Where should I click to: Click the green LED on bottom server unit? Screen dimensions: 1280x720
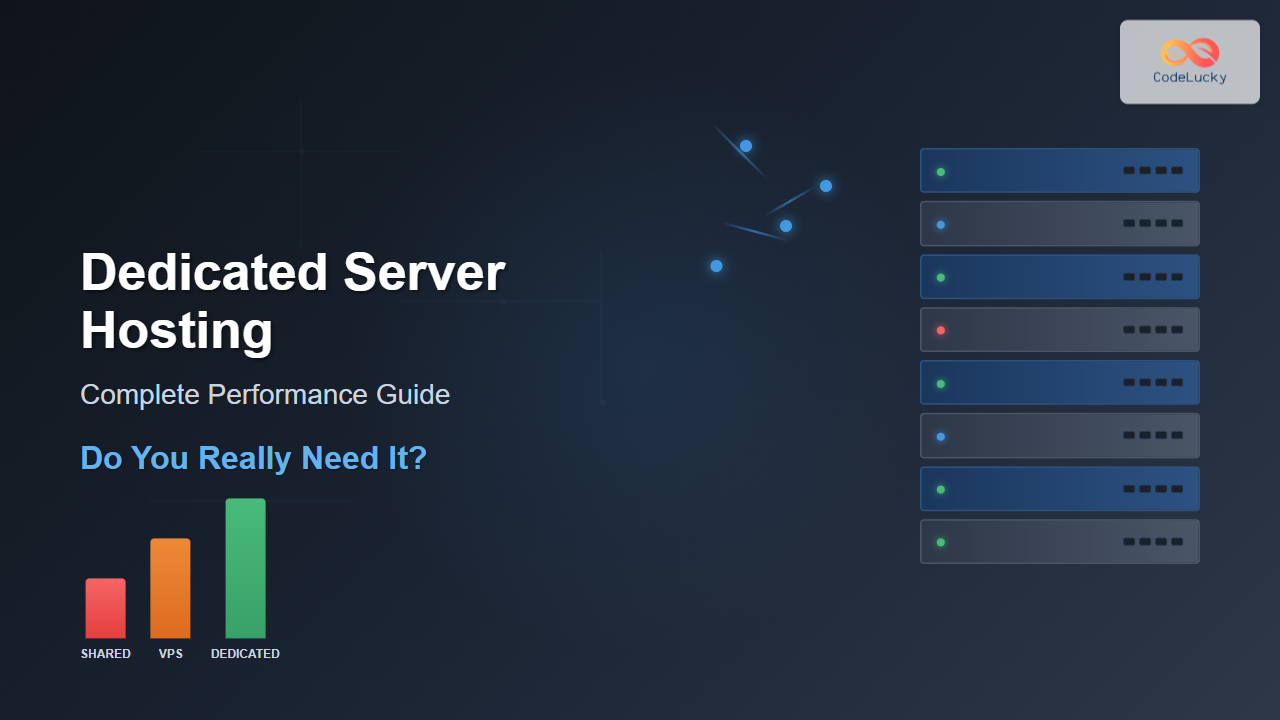941,542
